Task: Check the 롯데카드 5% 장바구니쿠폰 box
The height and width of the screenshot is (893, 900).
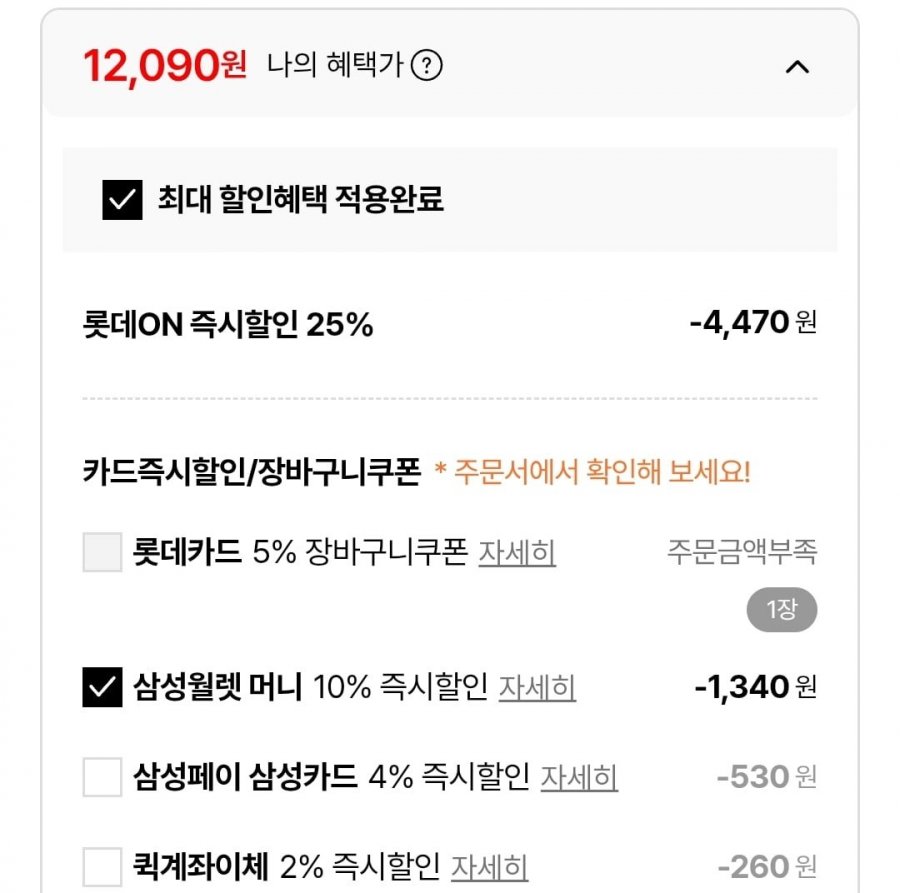Action: click(x=102, y=552)
